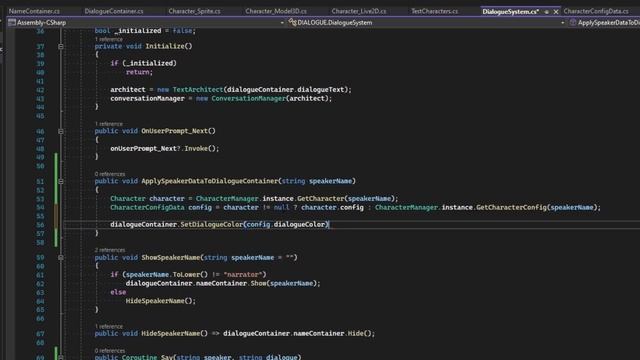
Task: Click the ConversationManager constructor call
Action: click(271, 98)
